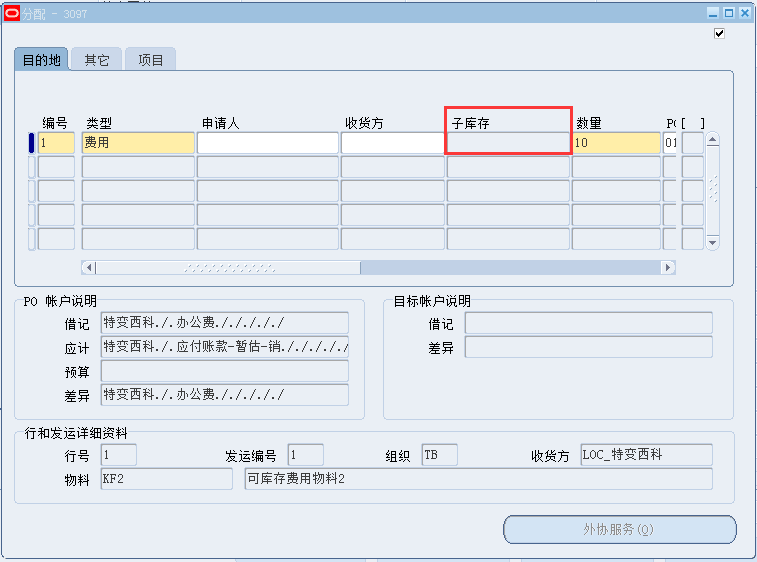Click the 申请人 field in row 1
The image size is (757, 562).
(x=268, y=142)
